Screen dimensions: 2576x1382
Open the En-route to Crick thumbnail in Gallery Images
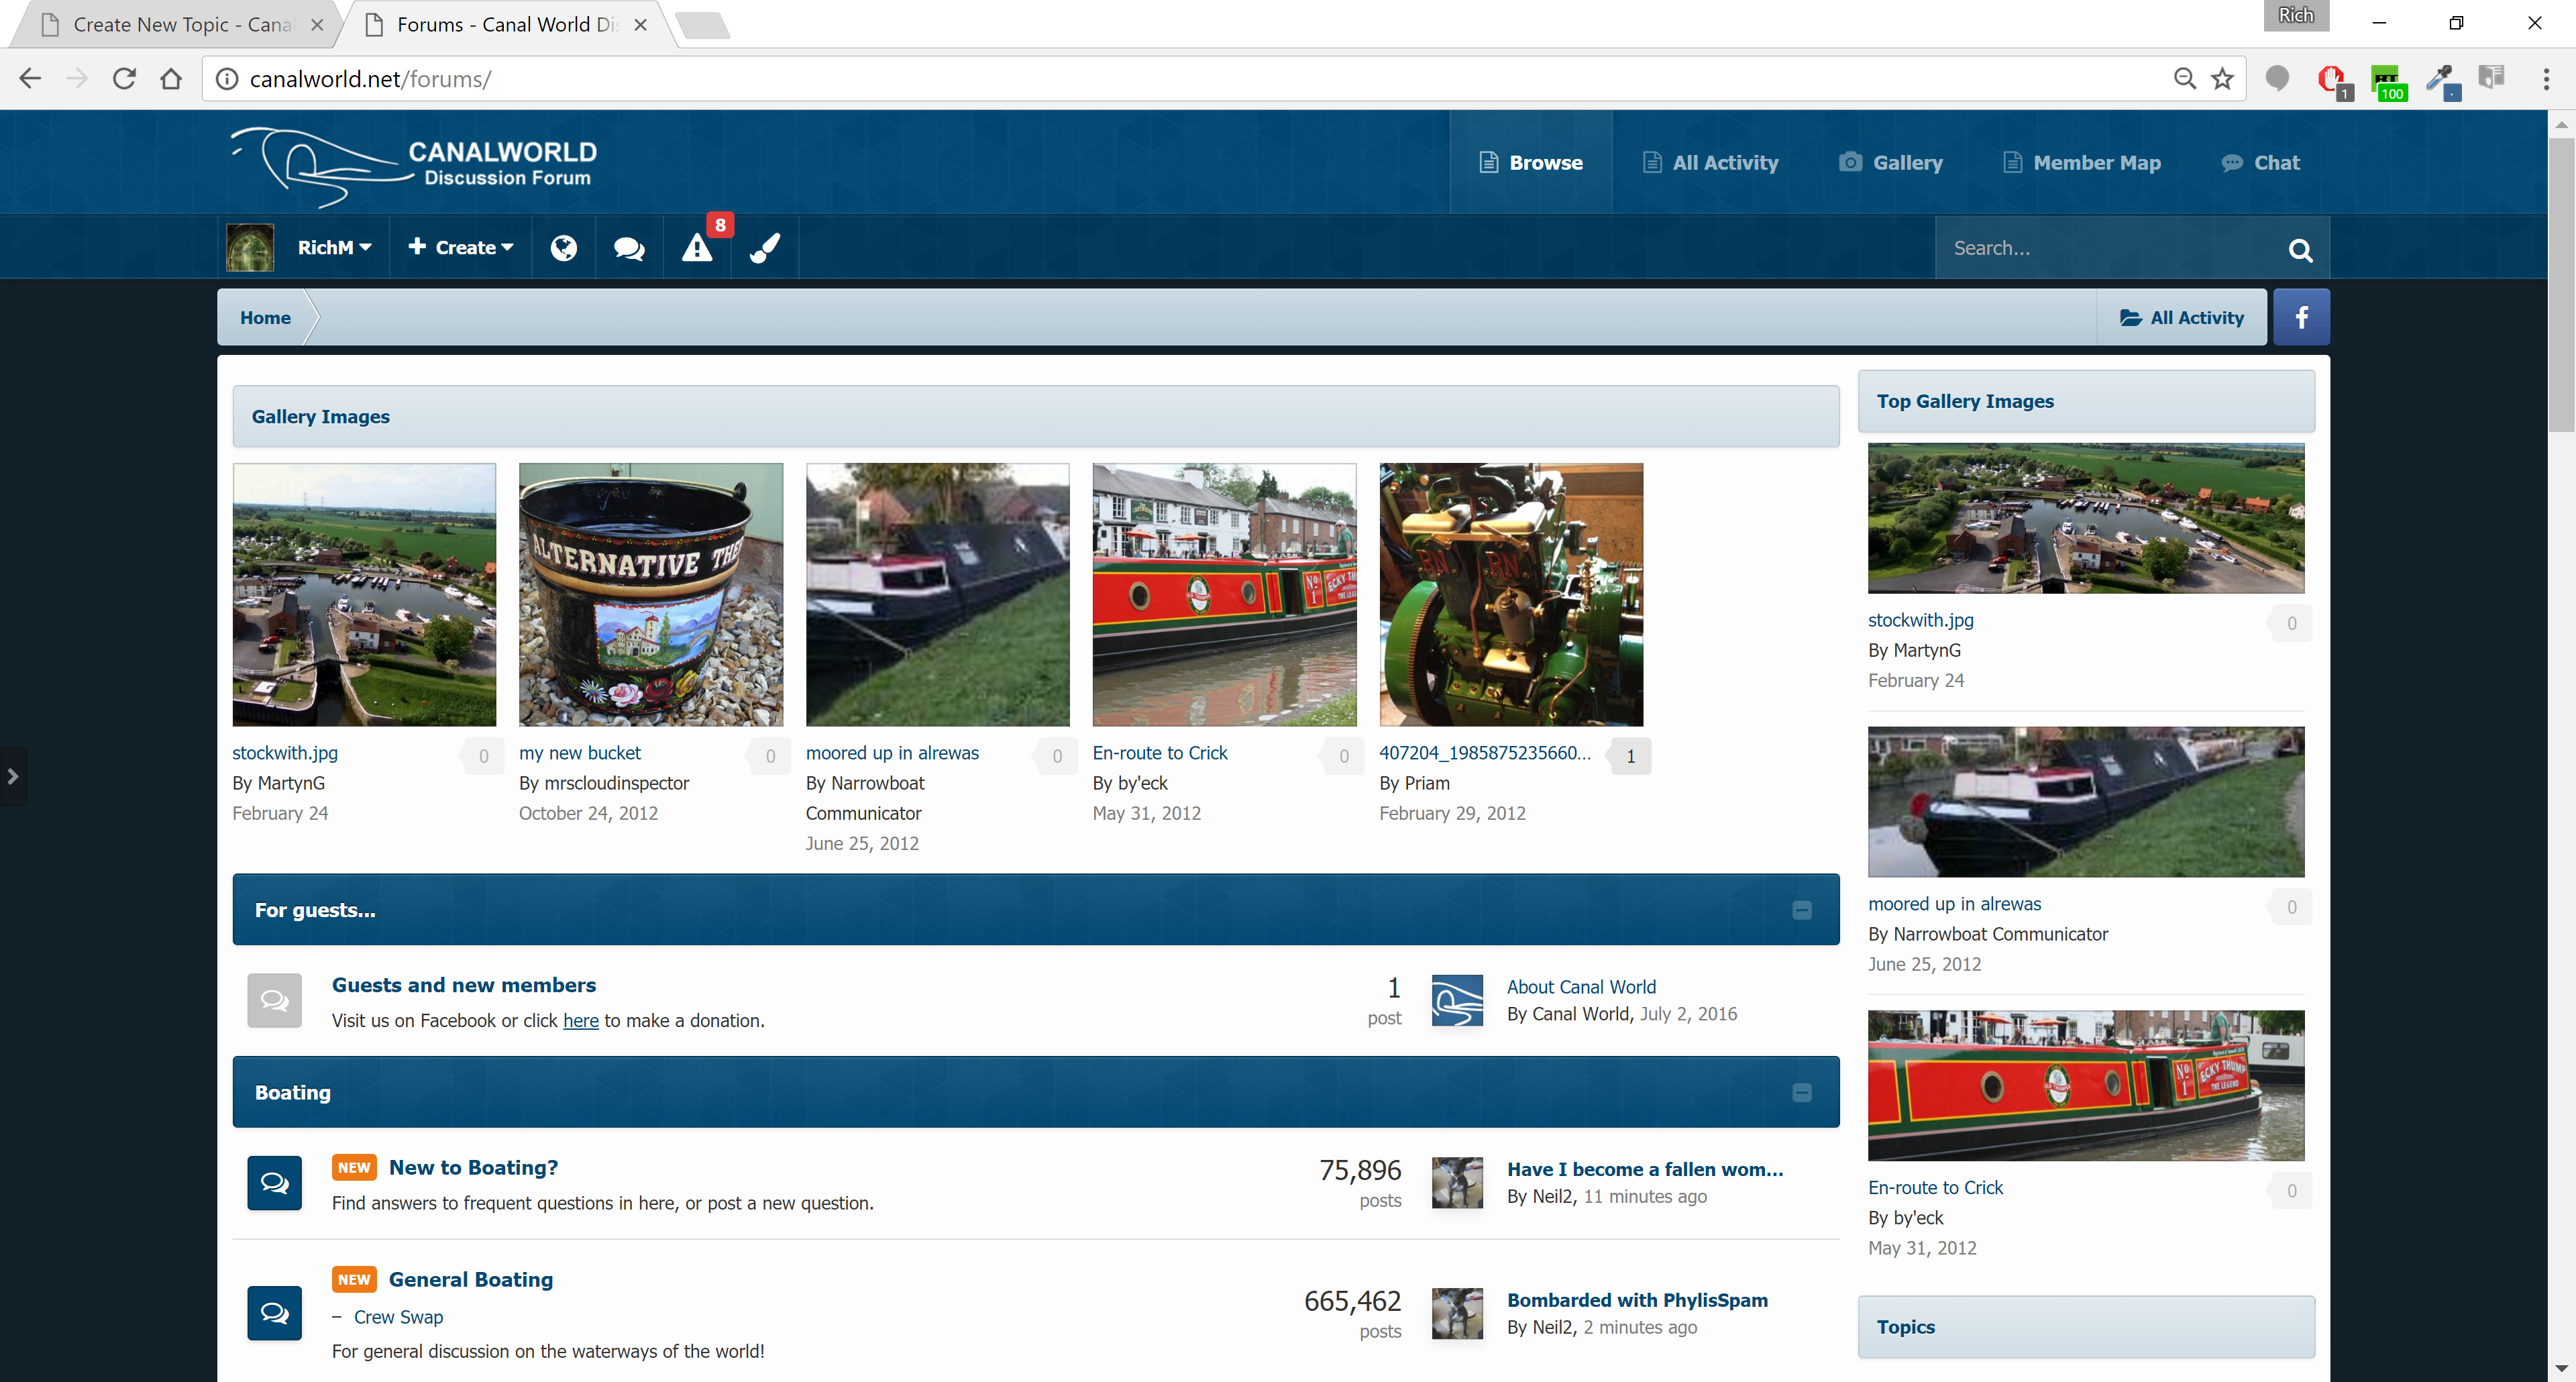(1224, 594)
